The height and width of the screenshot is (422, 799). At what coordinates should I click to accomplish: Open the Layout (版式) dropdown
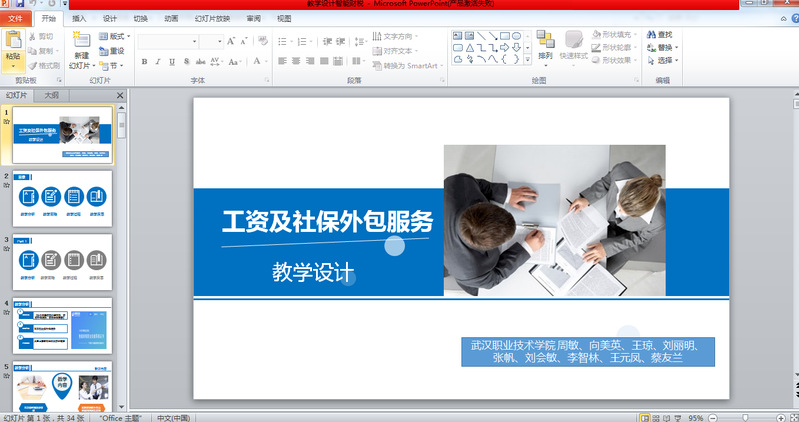coord(115,36)
